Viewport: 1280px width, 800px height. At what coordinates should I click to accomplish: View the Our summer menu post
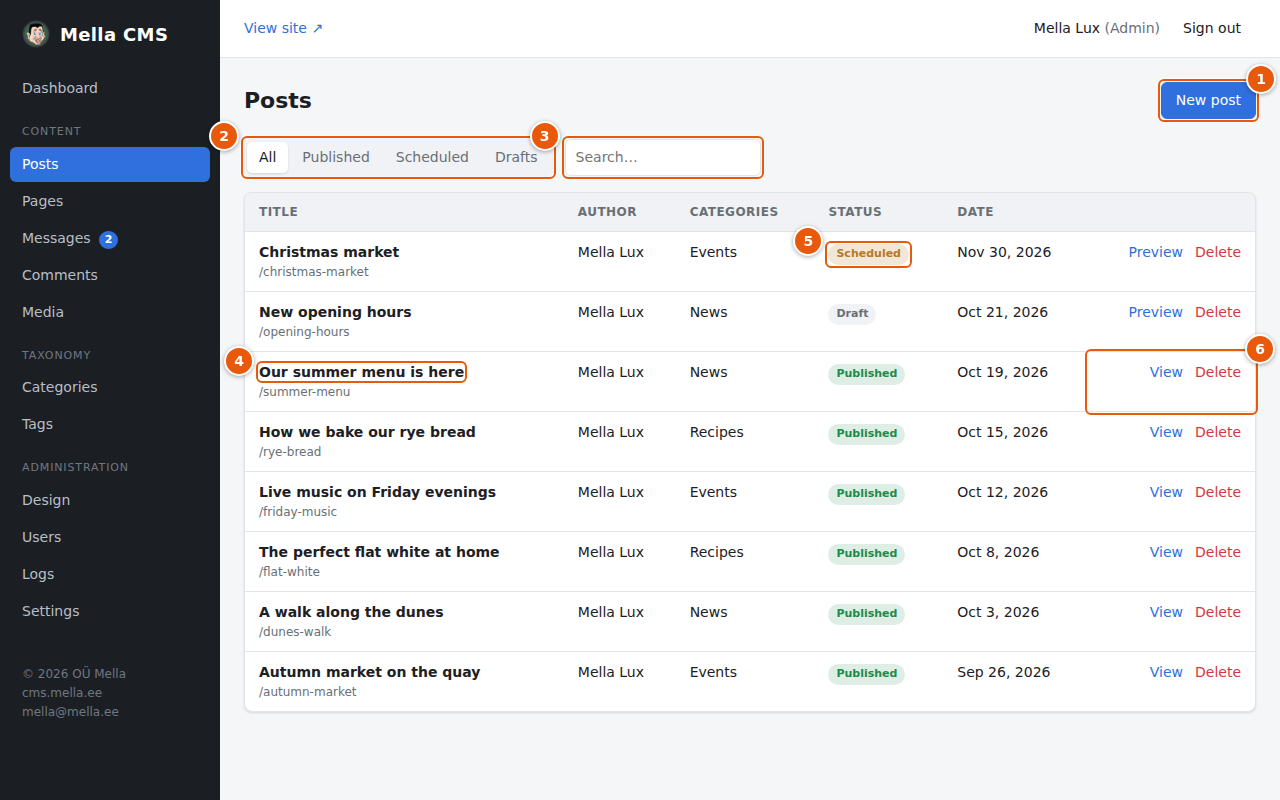pos(1166,372)
